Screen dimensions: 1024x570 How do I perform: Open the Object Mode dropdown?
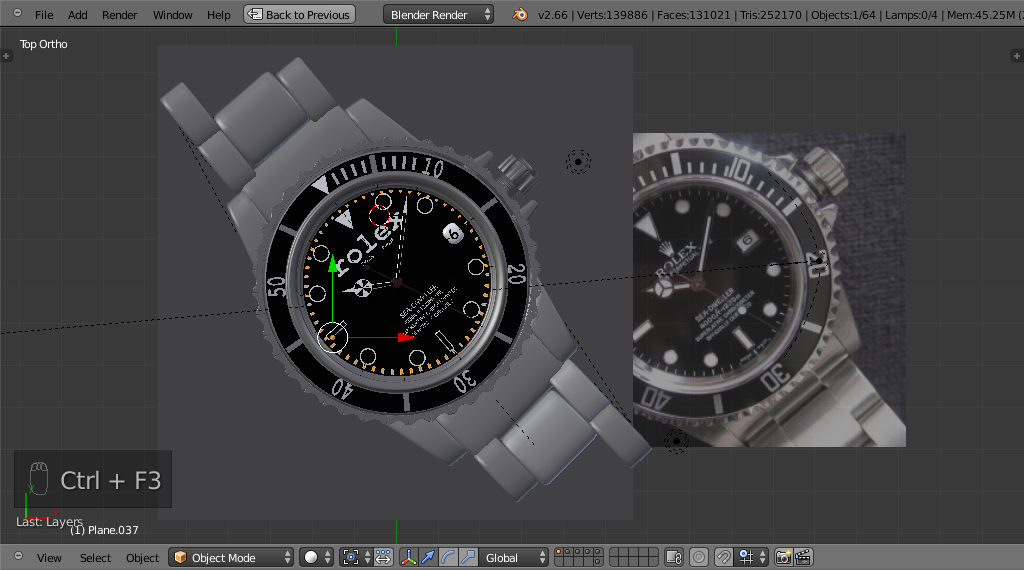231,558
